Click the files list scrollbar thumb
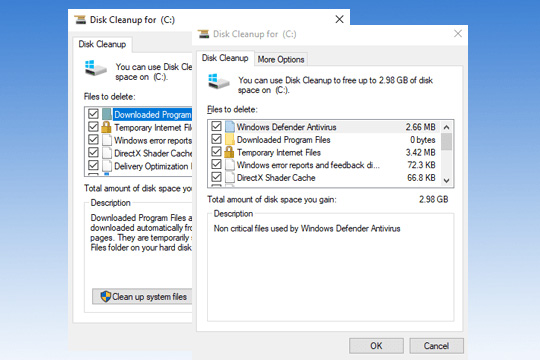The image size is (540, 360). [447, 142]
